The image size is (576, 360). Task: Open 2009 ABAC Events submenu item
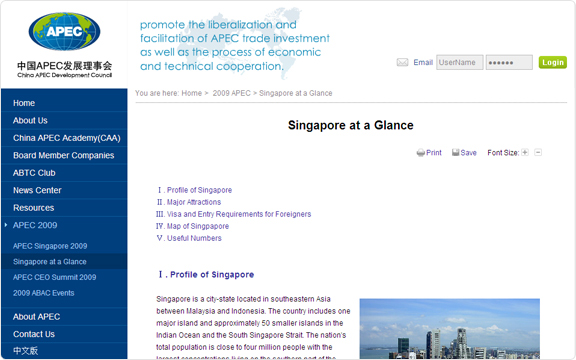pyautogui.click(x=44, y=293)
